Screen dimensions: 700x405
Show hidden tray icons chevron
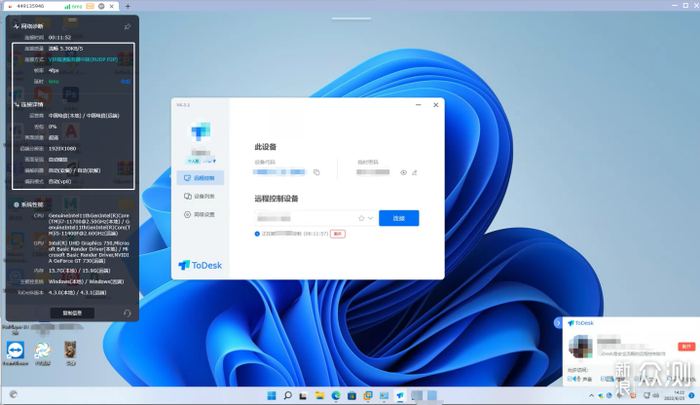click(592, 396)
